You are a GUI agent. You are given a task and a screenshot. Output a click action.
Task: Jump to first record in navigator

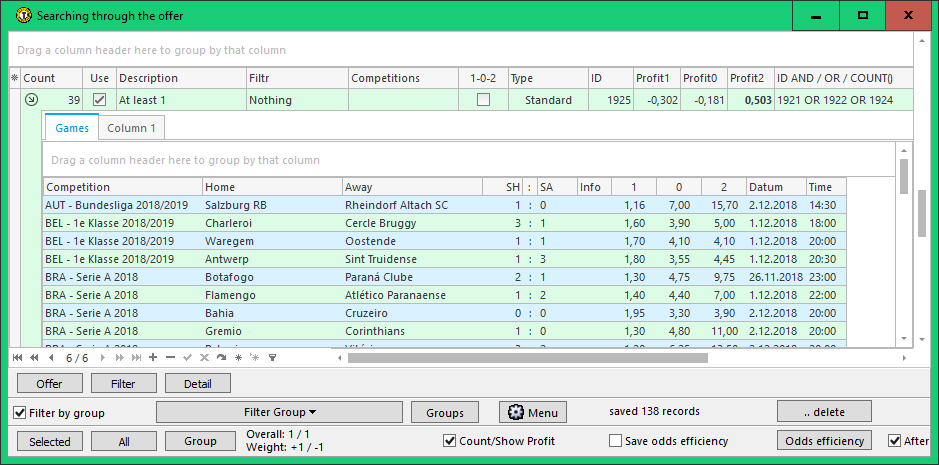[x=17, y=357]
